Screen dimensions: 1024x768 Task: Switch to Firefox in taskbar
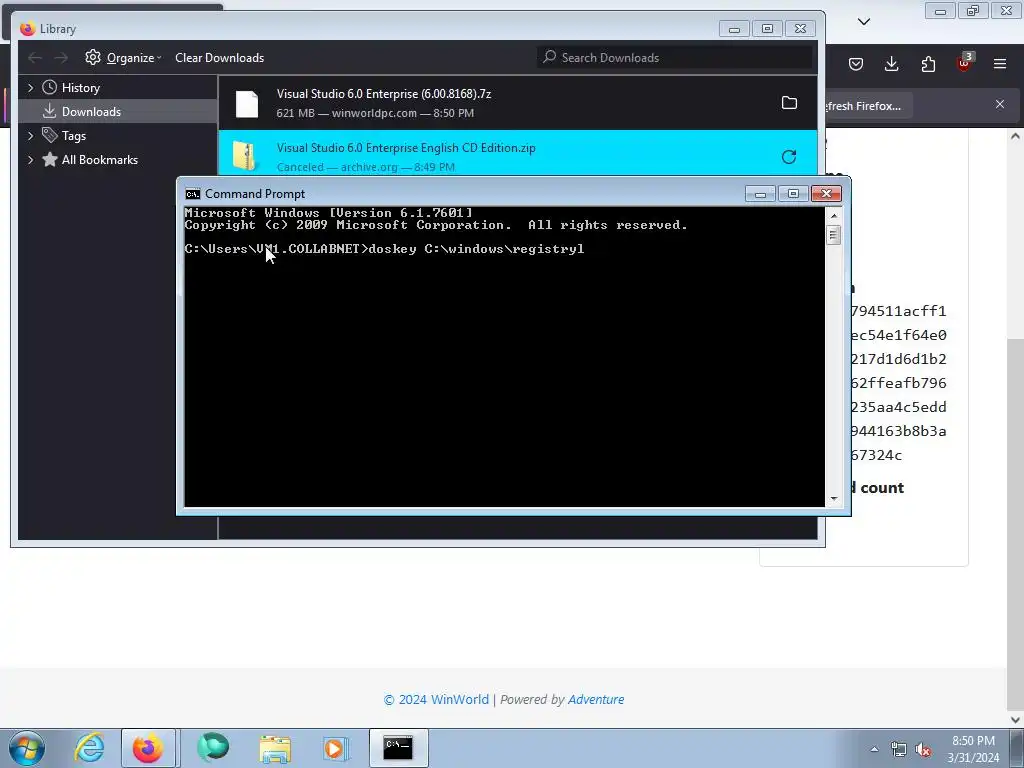148,748
